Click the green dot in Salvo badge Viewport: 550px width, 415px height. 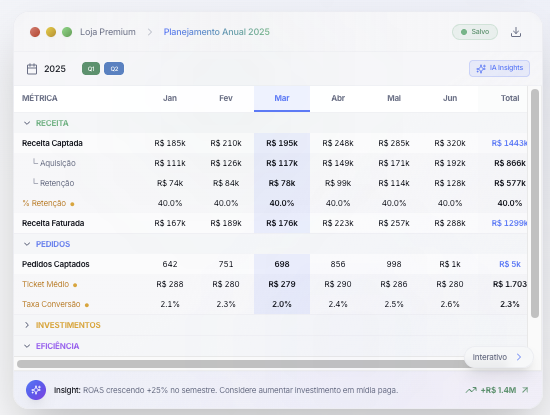point(464,32)
